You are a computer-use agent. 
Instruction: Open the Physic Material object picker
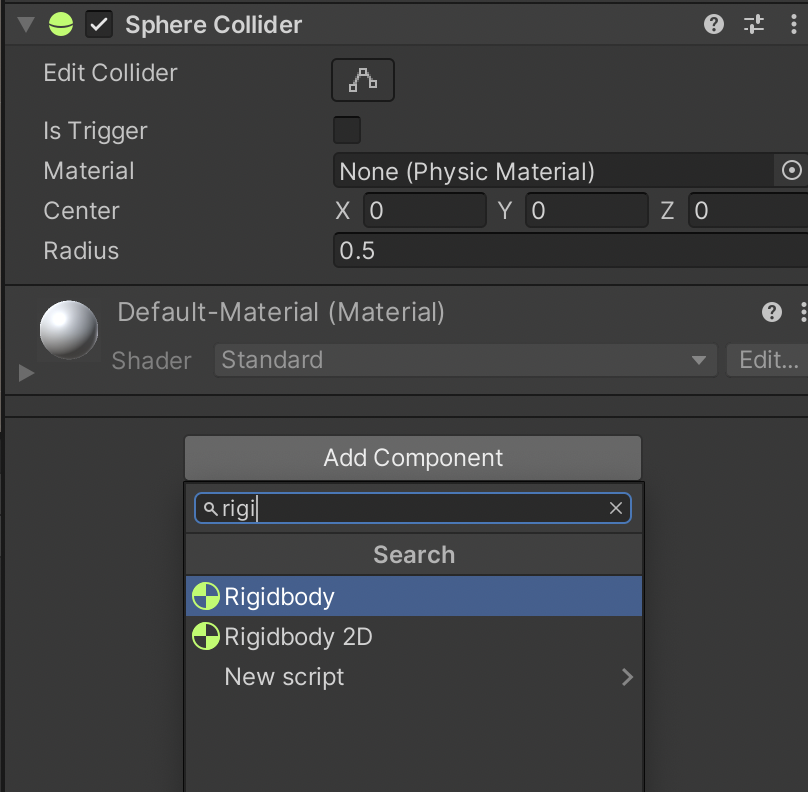coord(792,171)
